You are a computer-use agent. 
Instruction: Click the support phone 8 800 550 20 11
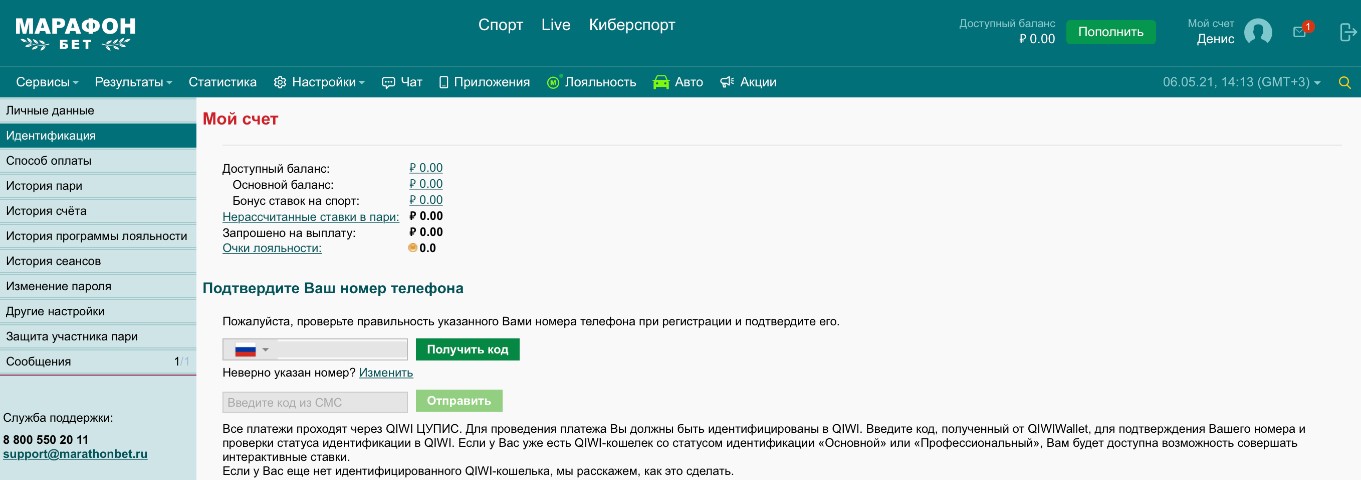click(46, 439)
